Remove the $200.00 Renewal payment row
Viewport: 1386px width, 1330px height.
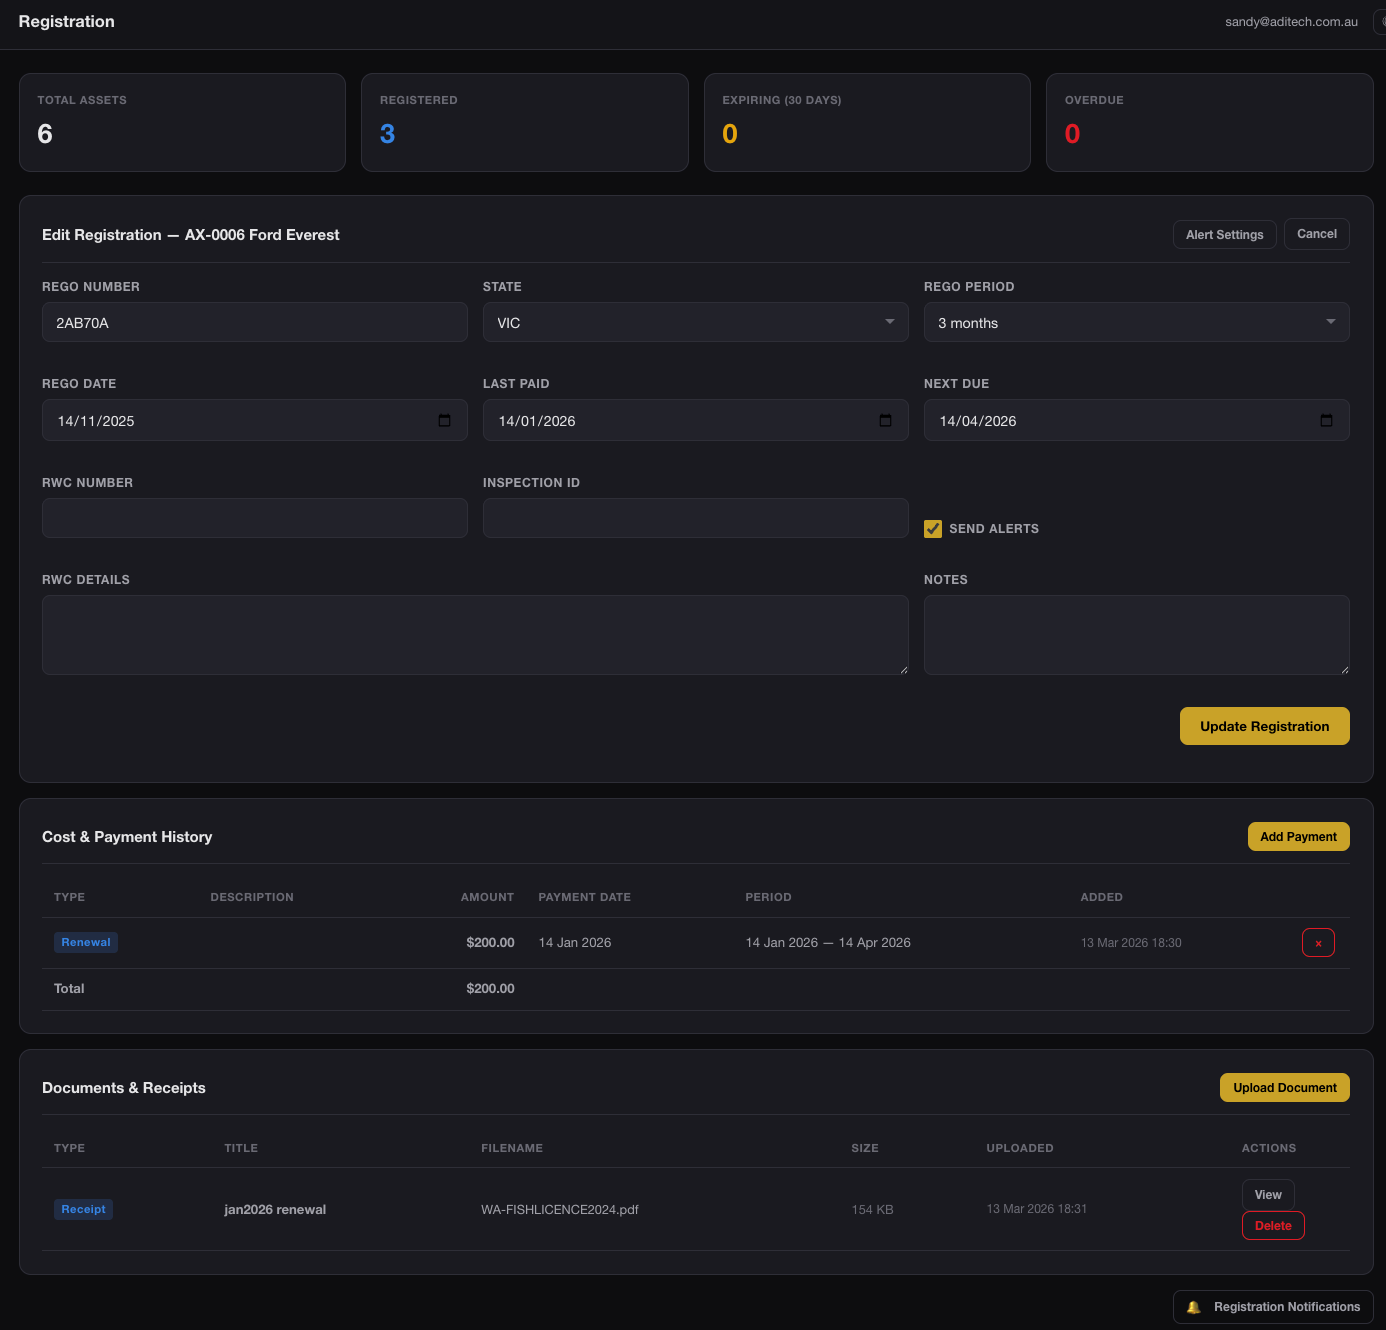[x=1318, y=943]
